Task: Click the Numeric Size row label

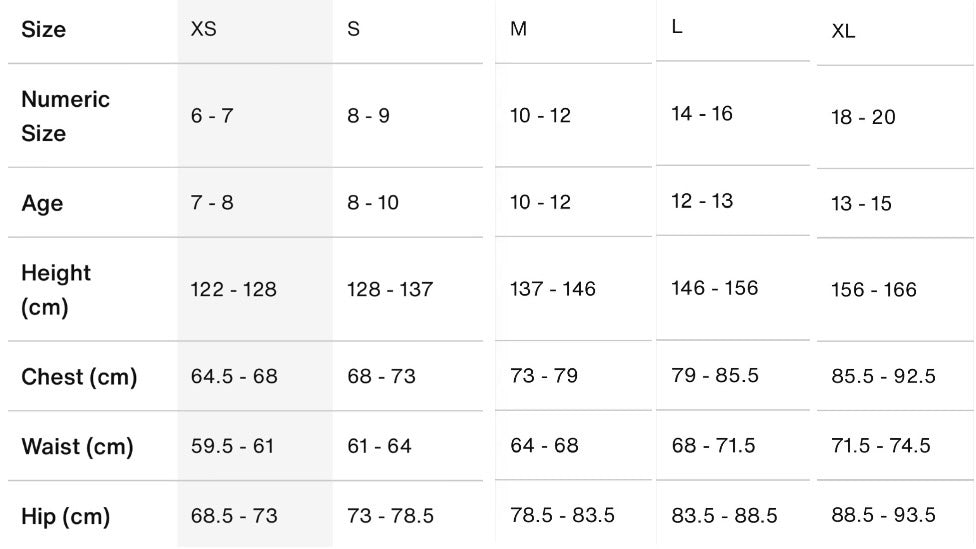Action: coord(65,116)
